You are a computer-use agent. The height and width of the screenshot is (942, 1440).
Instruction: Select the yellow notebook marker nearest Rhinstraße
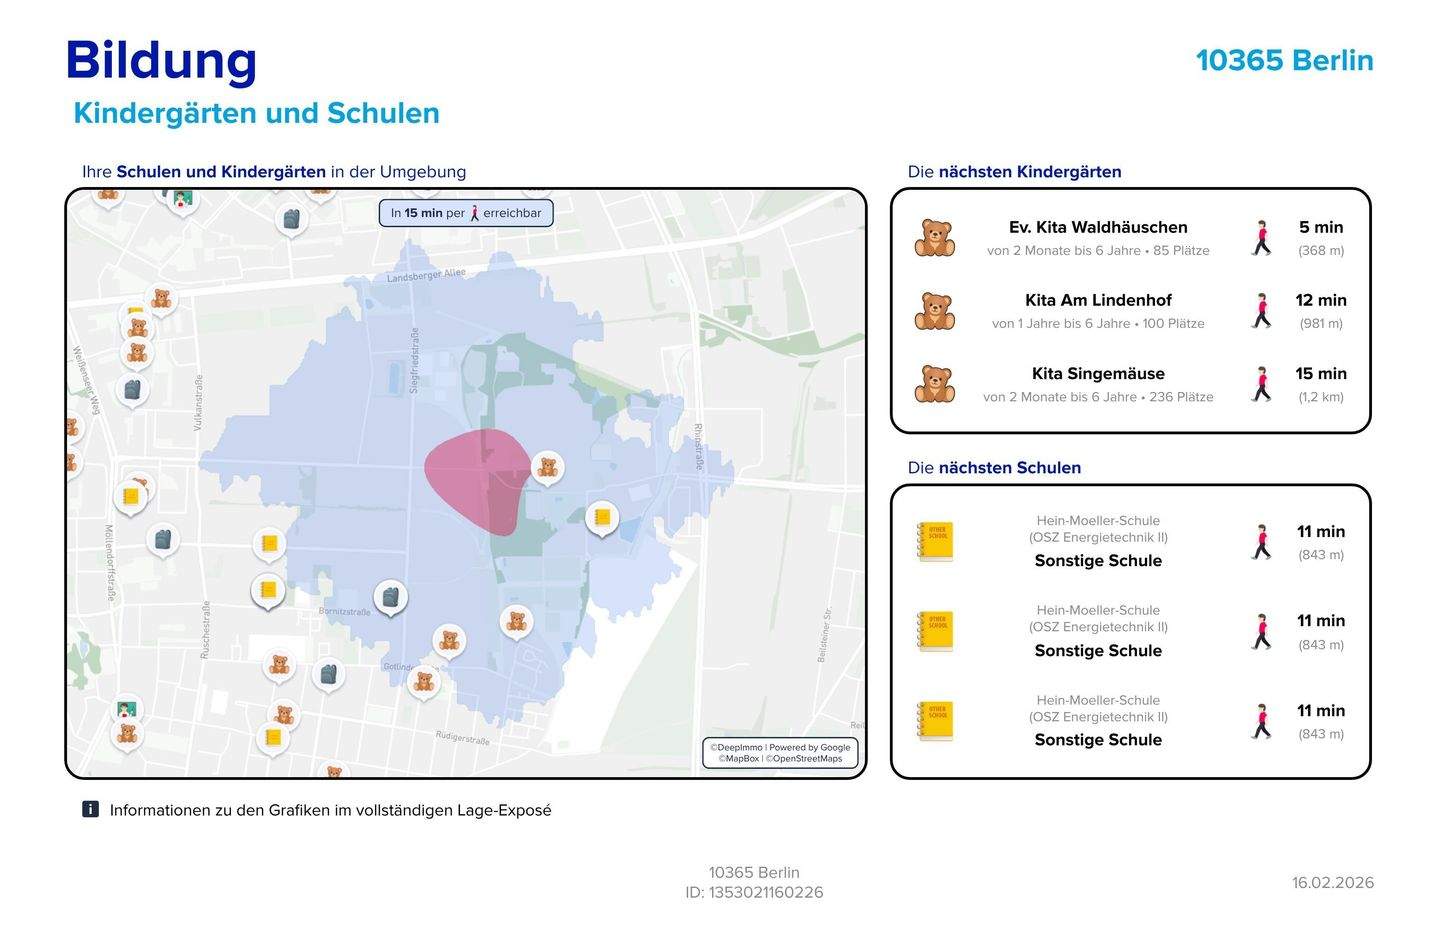601,517
